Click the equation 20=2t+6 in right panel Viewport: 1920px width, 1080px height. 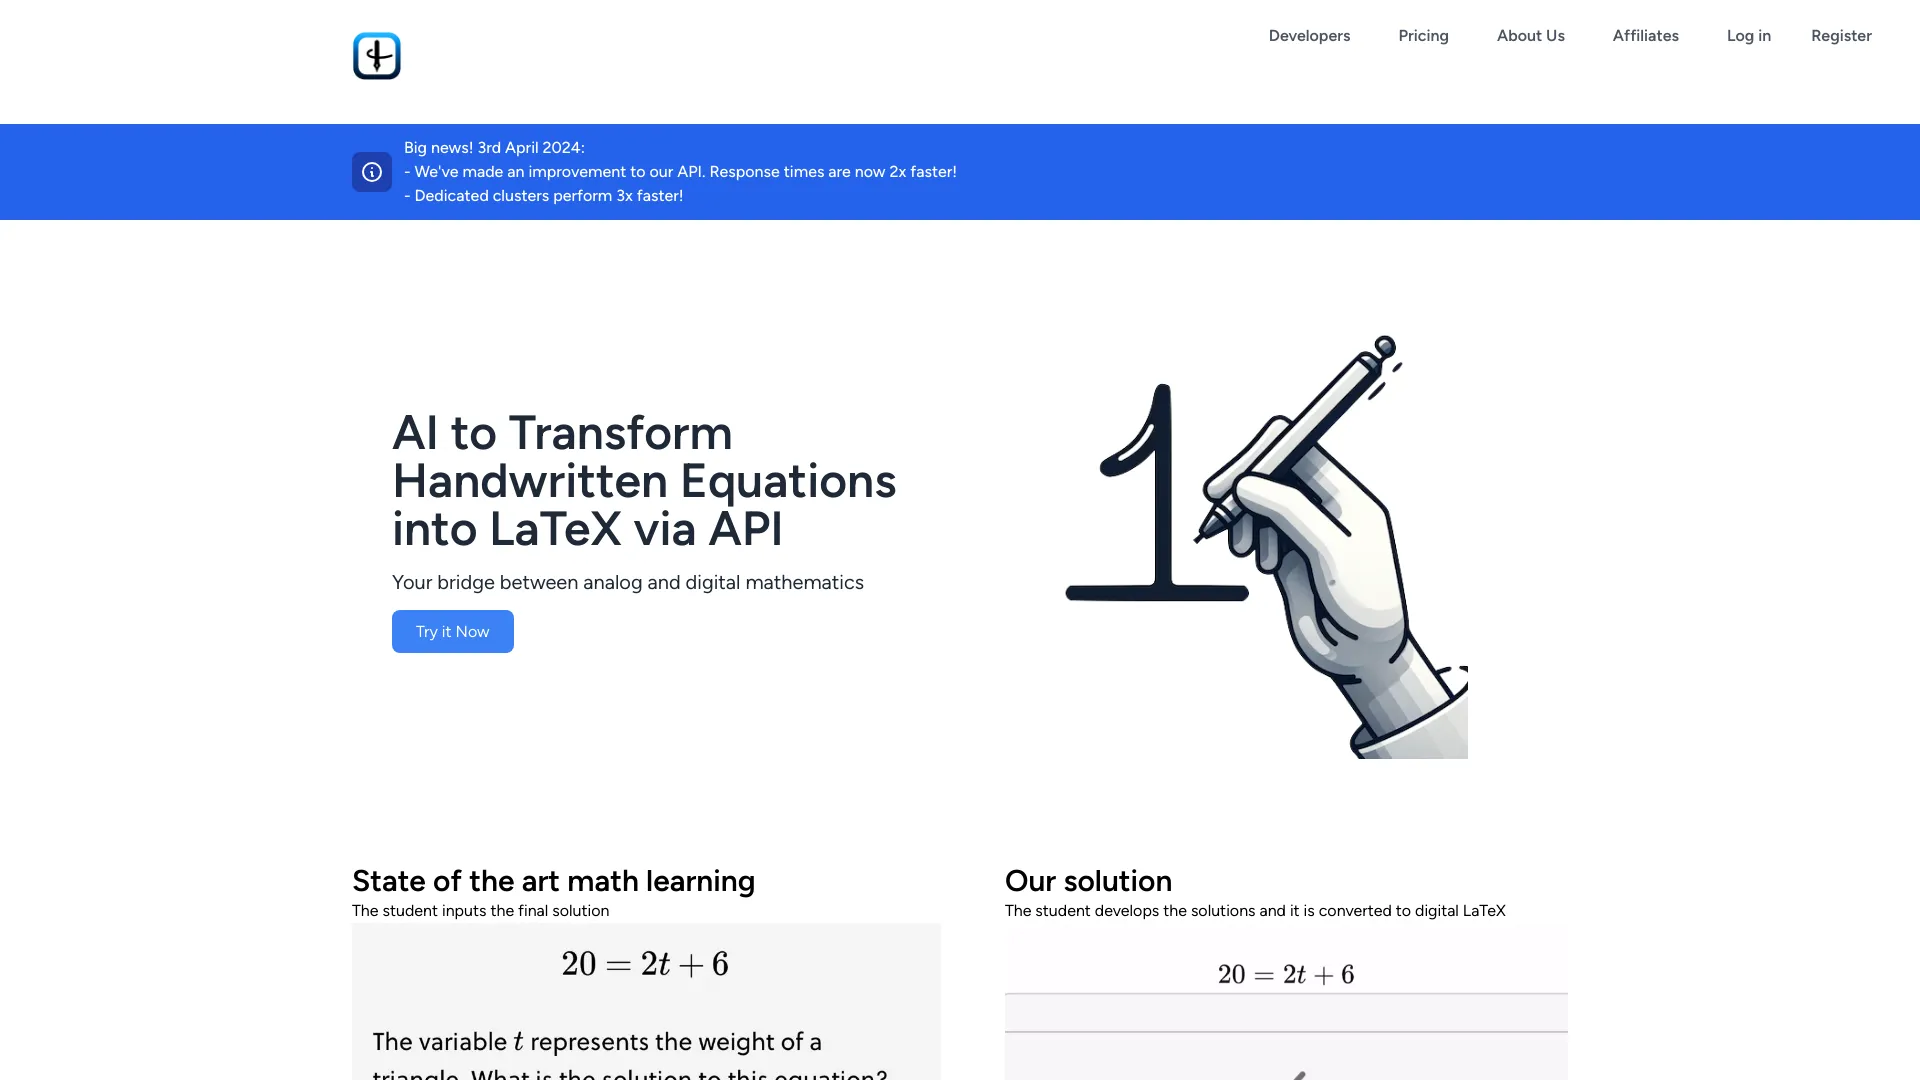(1286, 975)
